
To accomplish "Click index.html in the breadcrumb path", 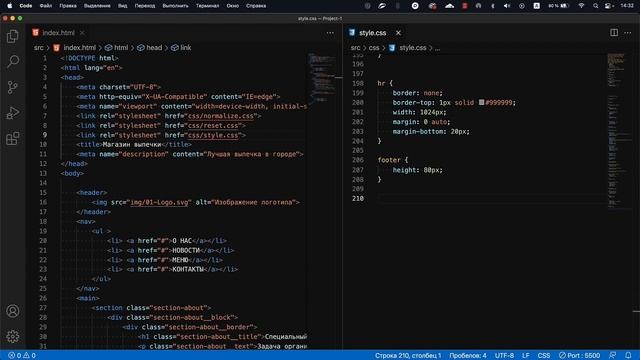I will point(80,48).
